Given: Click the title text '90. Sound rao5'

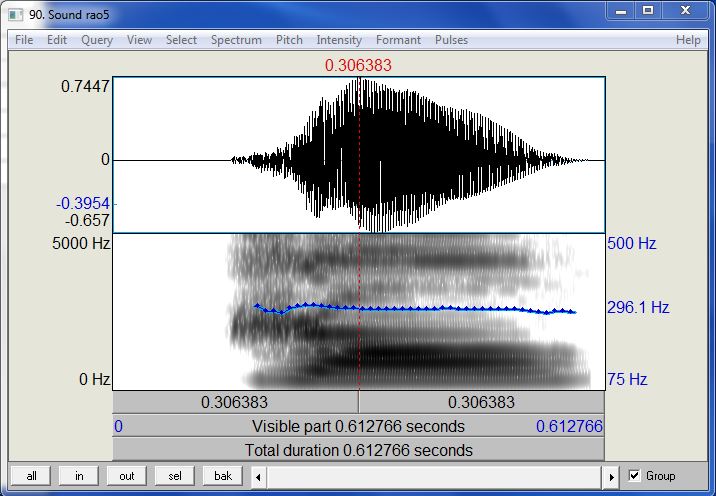Looking at the screenshot, I should point(69,15).
